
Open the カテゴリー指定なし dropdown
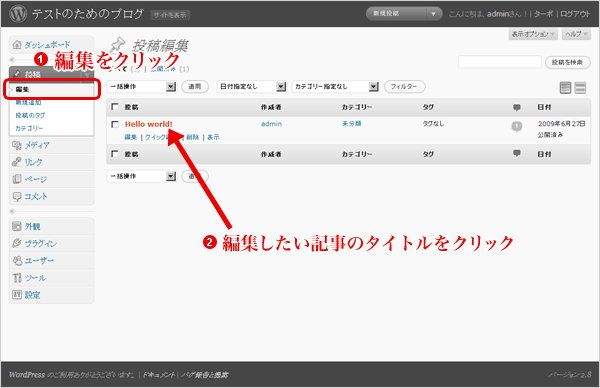coord(336,86)
